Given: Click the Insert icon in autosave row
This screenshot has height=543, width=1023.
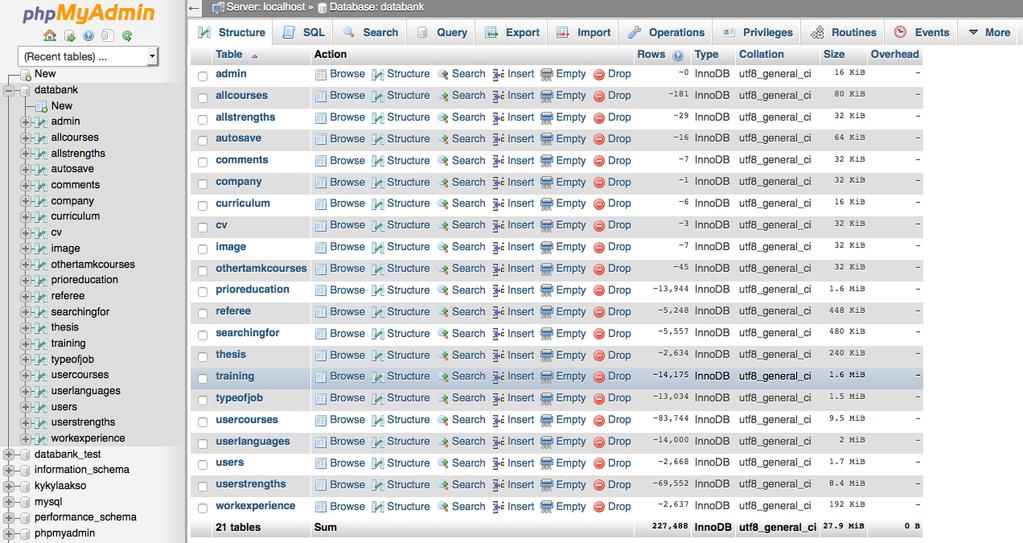Looking at the screenshot, I should 498,139.
